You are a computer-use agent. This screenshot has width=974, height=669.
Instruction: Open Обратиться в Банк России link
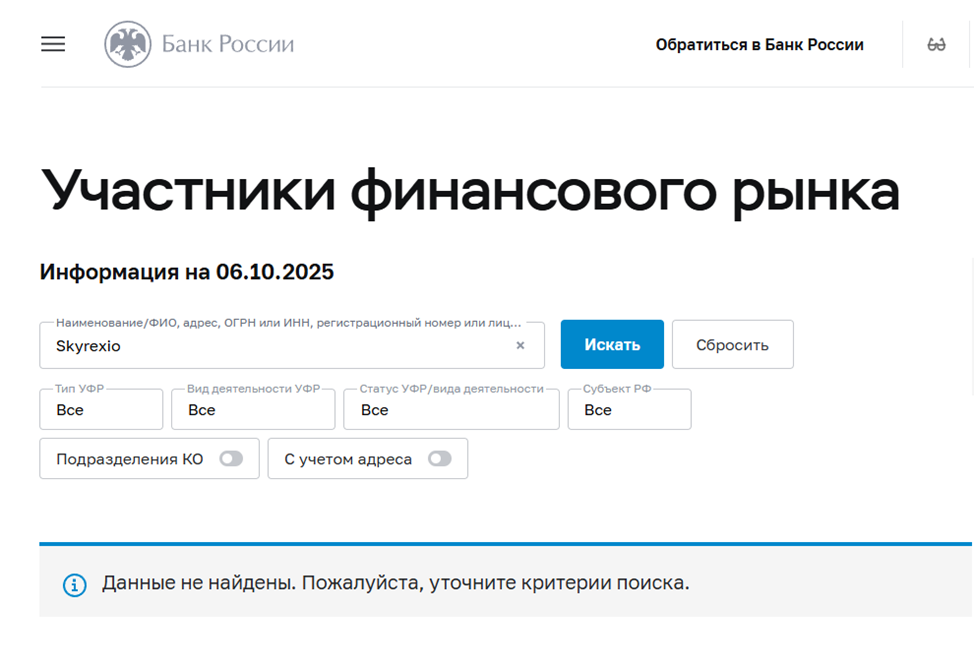(x=759, y=45)
